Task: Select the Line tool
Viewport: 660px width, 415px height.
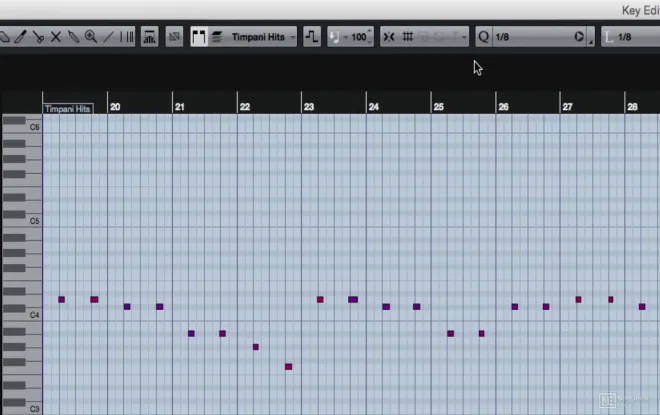Action: click(x=108, y=37)
